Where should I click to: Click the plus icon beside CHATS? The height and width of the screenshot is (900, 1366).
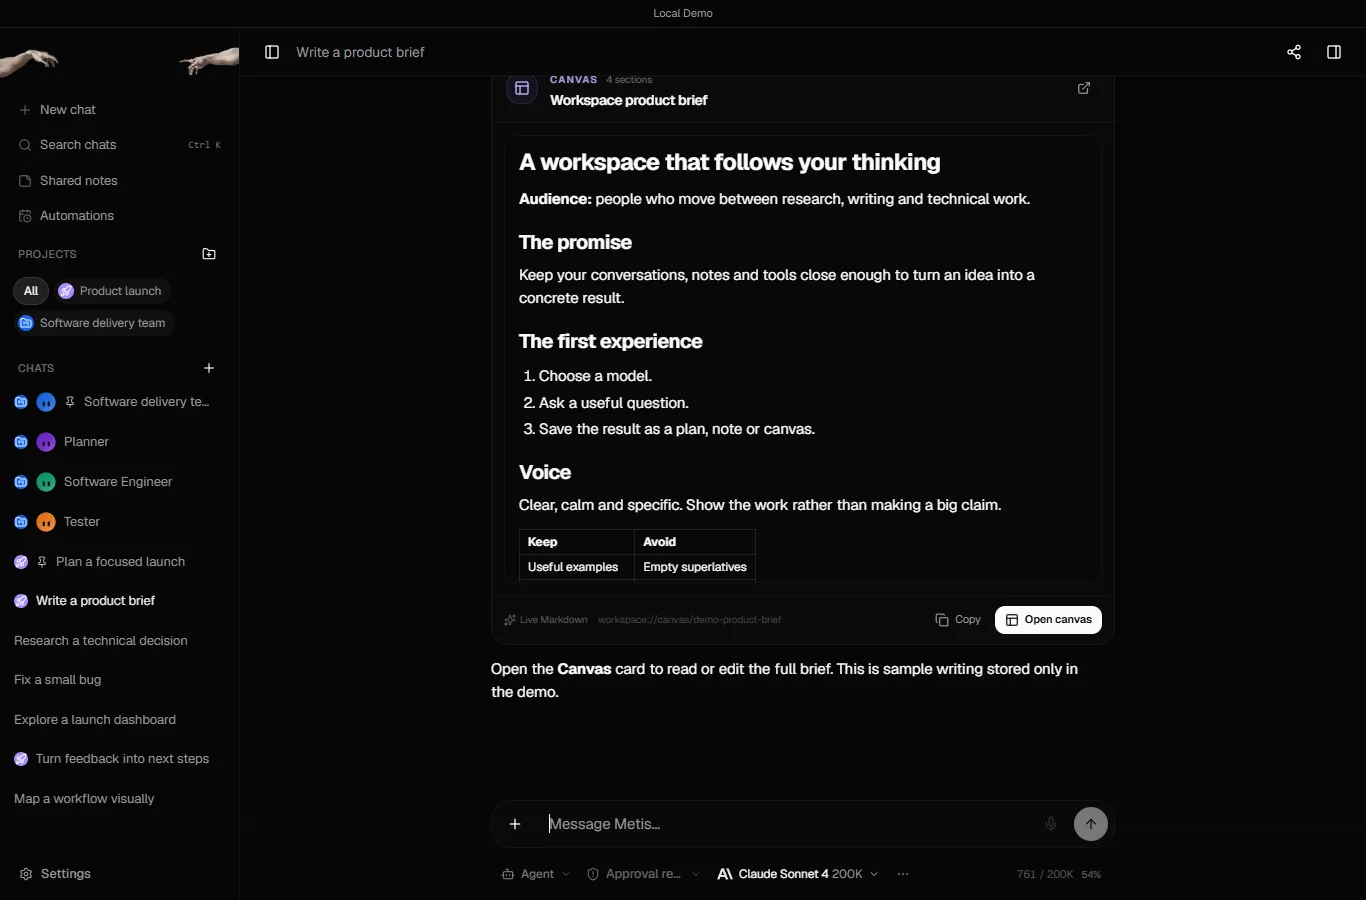point(209,368)
